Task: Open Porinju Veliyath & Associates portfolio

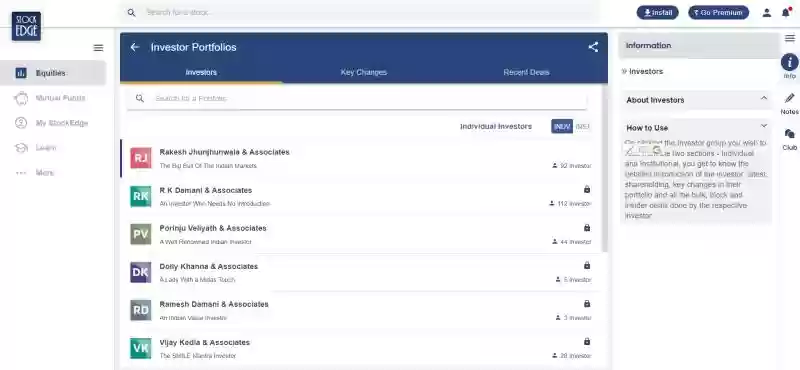Action: tap(360, 234)
